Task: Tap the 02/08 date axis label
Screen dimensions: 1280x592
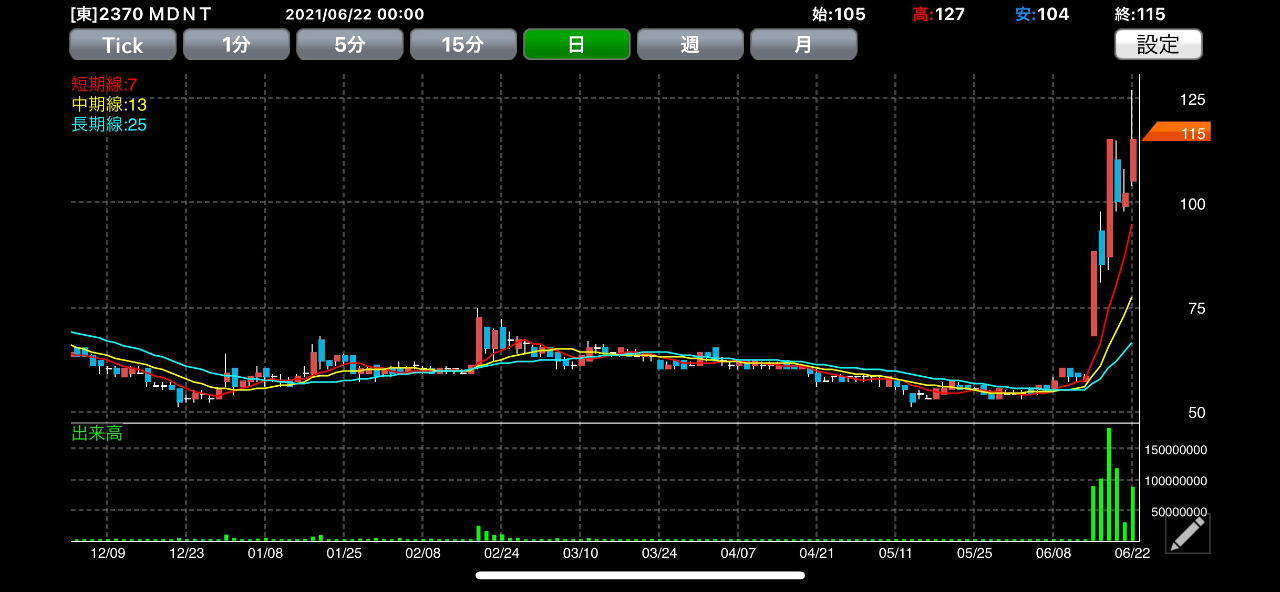Action: point(423,553)
